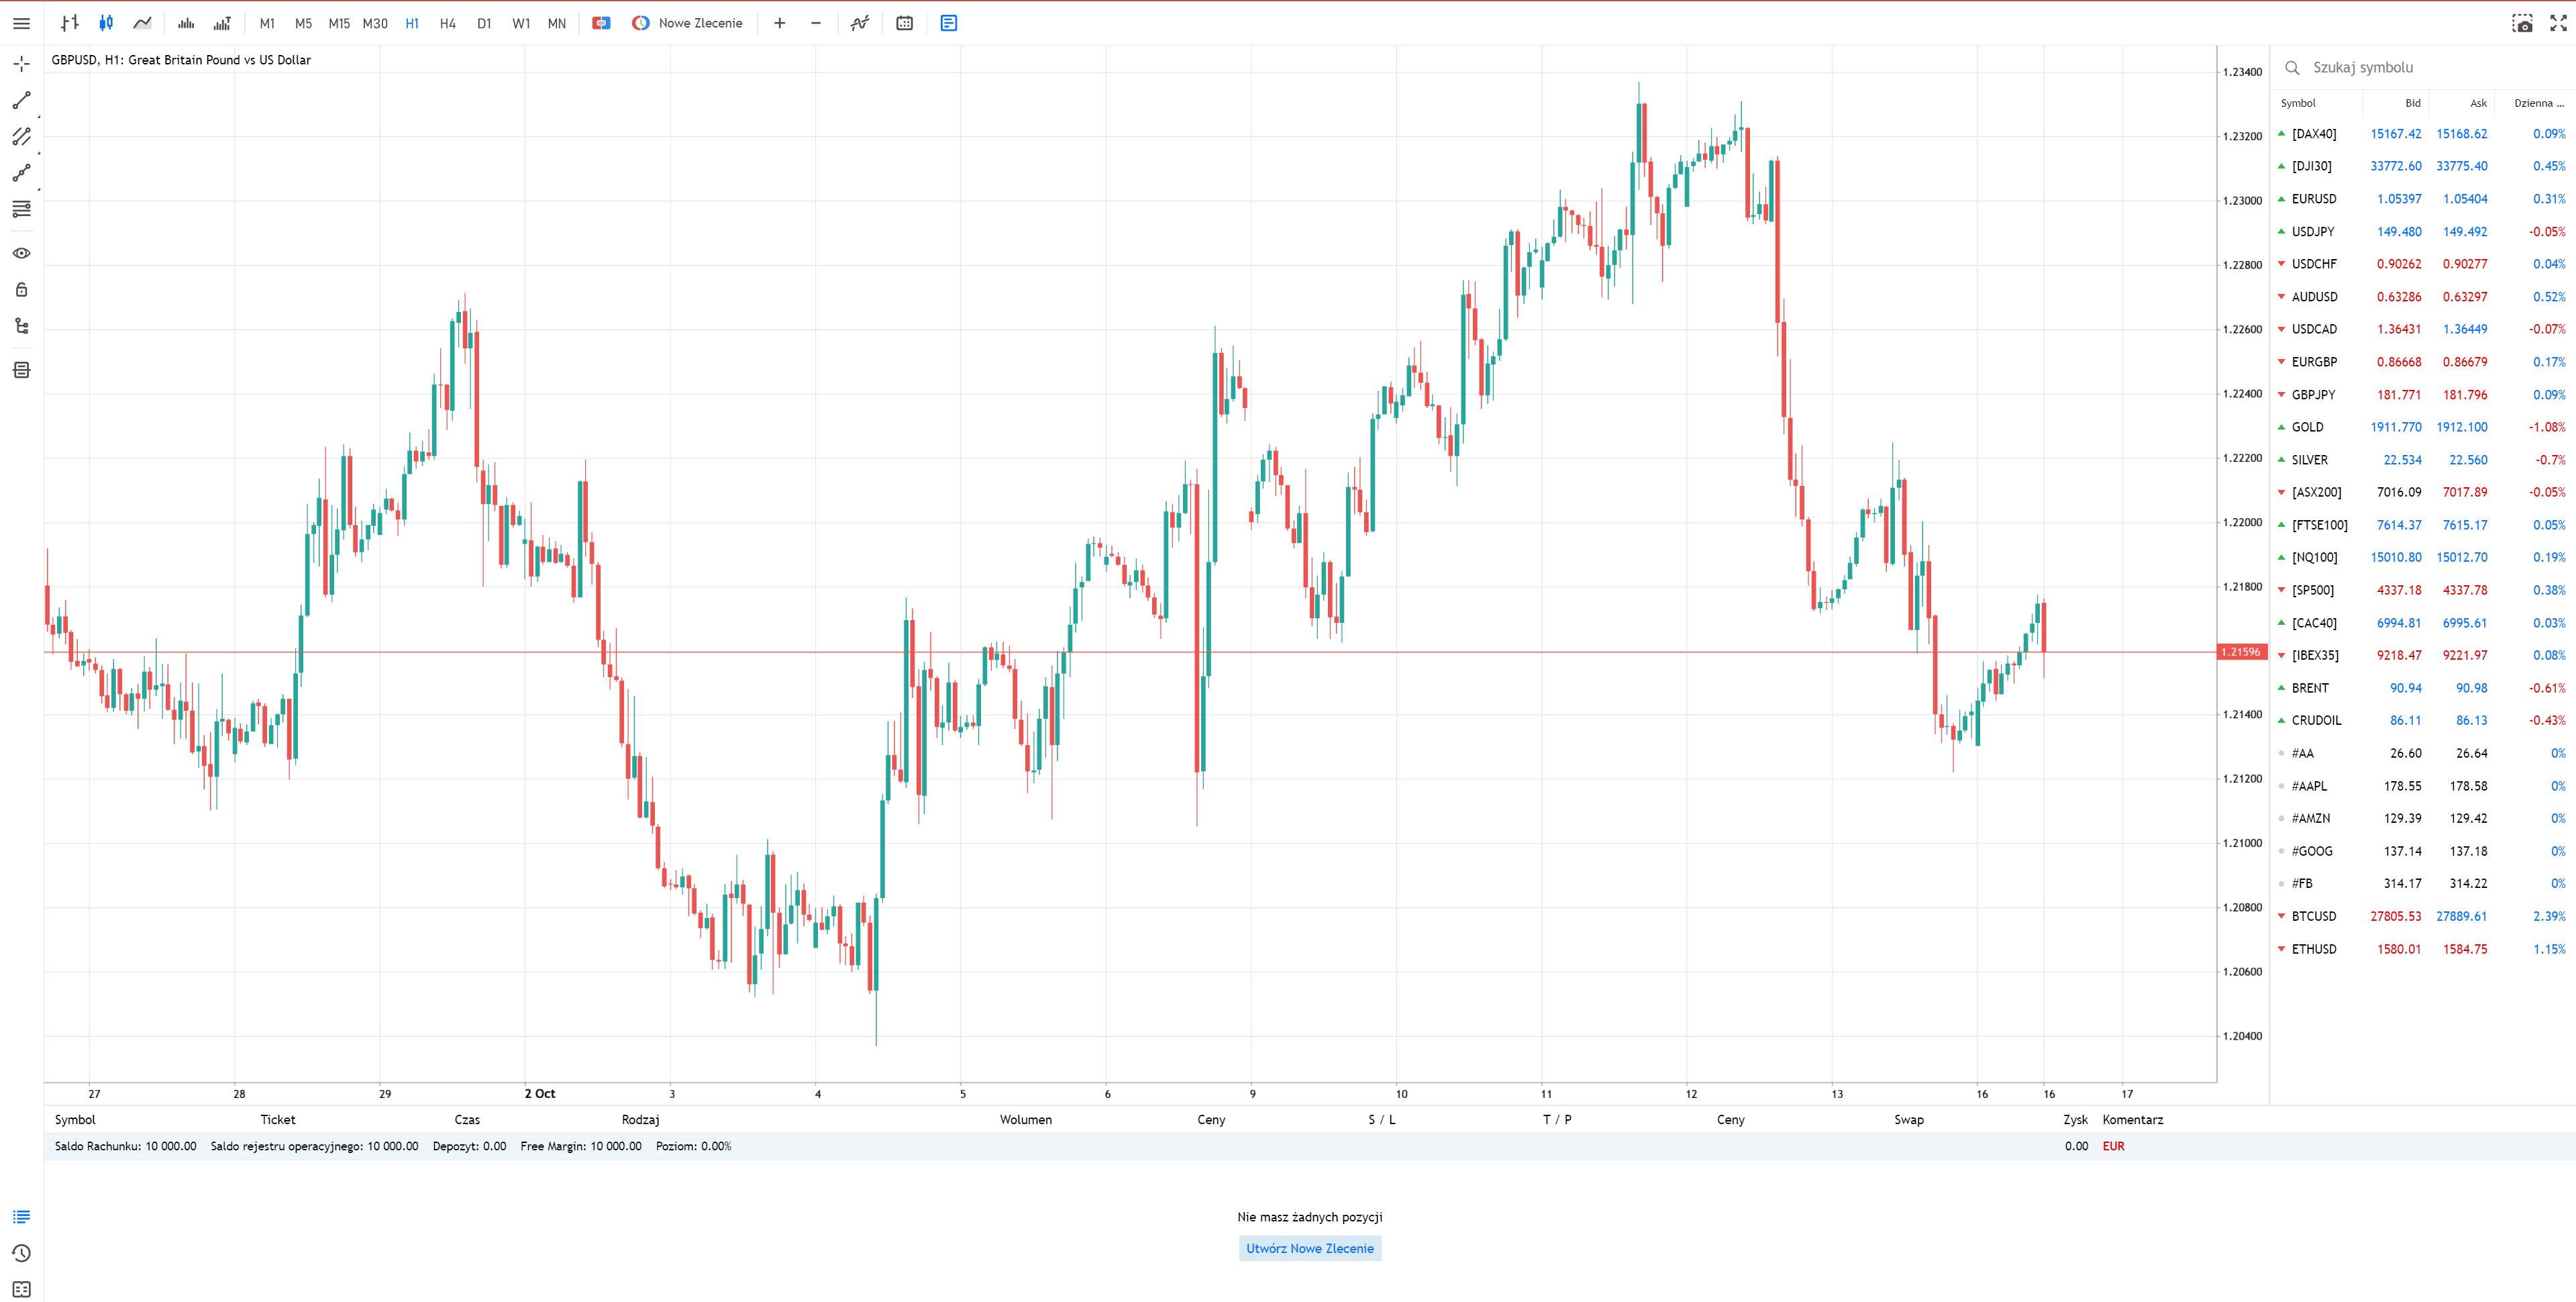Switch chart to candlestick type
Screen dimensions: 2576x1302
[106, 23]
